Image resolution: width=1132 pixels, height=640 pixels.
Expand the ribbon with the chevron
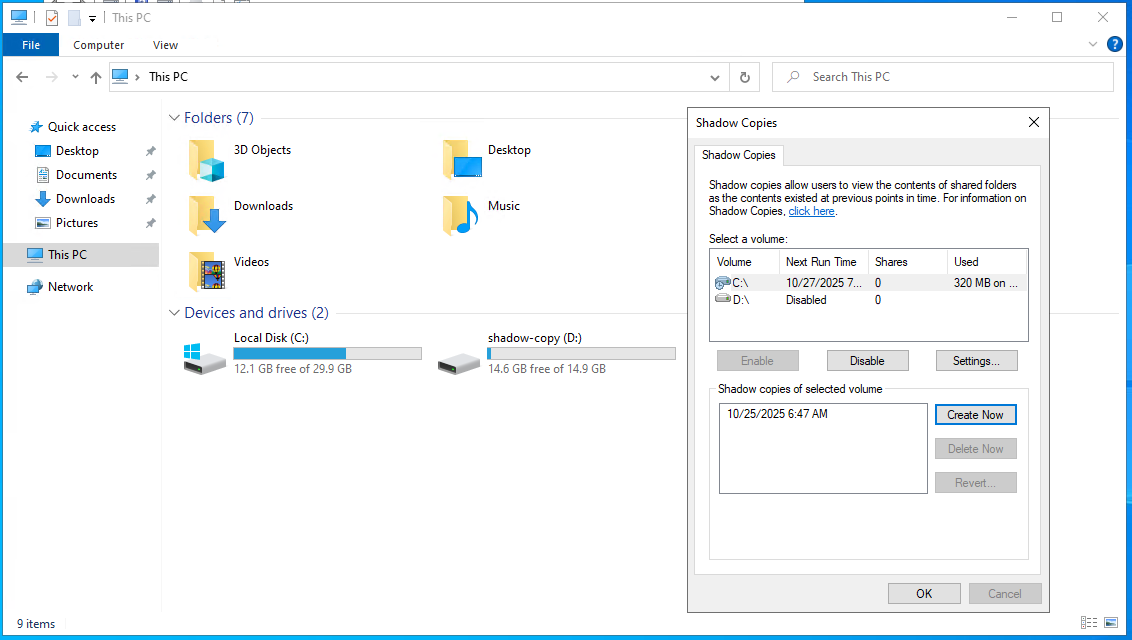pos(1092,44)
